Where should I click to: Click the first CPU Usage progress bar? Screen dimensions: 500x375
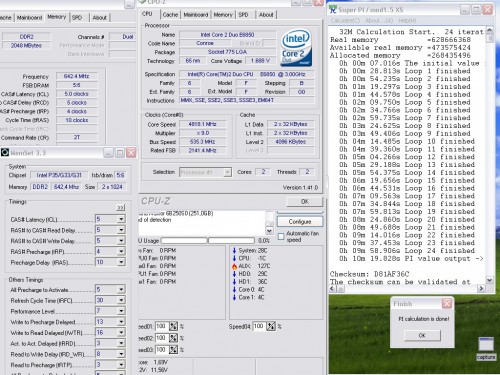pos(184,240)
